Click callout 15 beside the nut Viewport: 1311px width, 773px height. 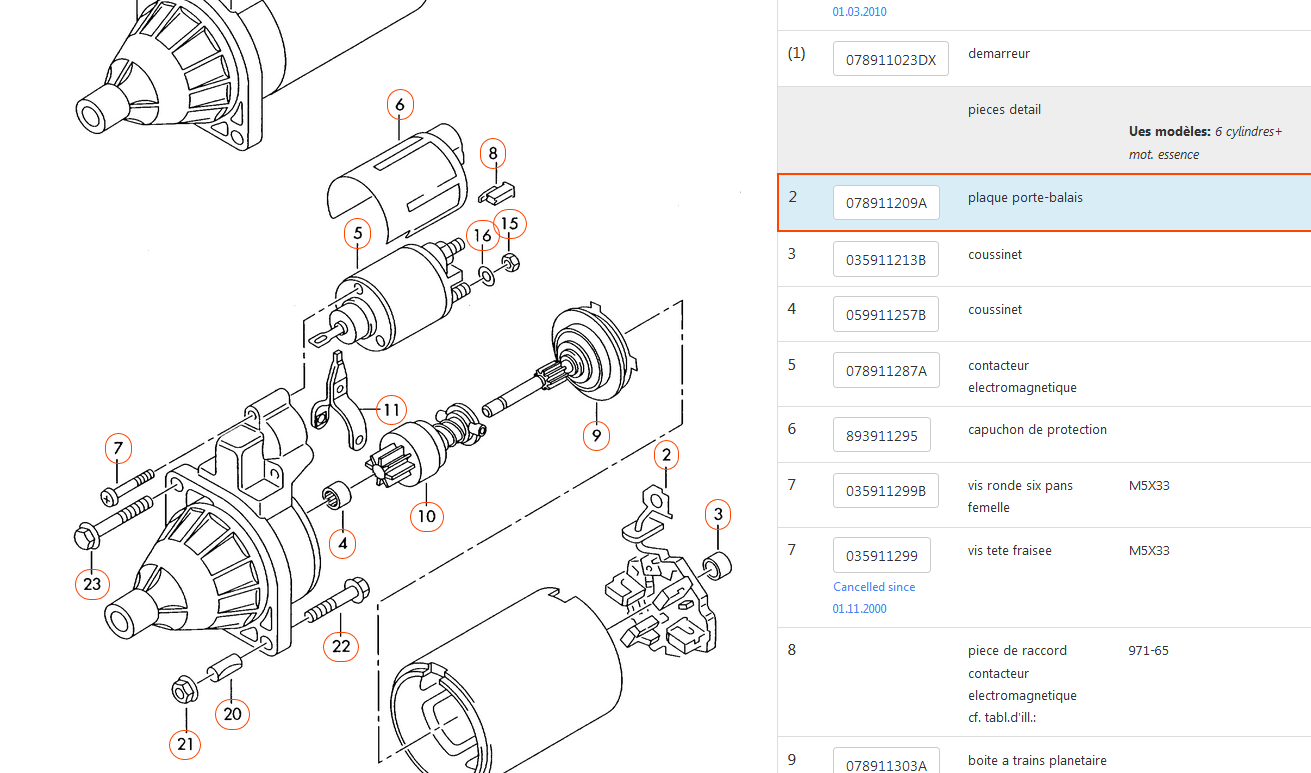[510, 223]
